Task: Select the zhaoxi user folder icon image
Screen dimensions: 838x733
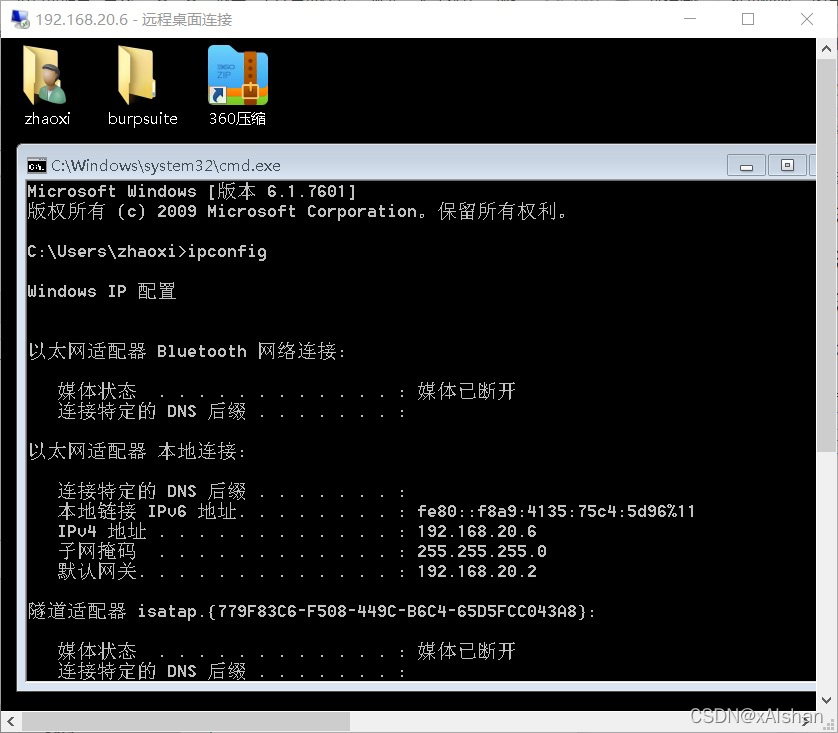Action: click(x=46, y=75)
